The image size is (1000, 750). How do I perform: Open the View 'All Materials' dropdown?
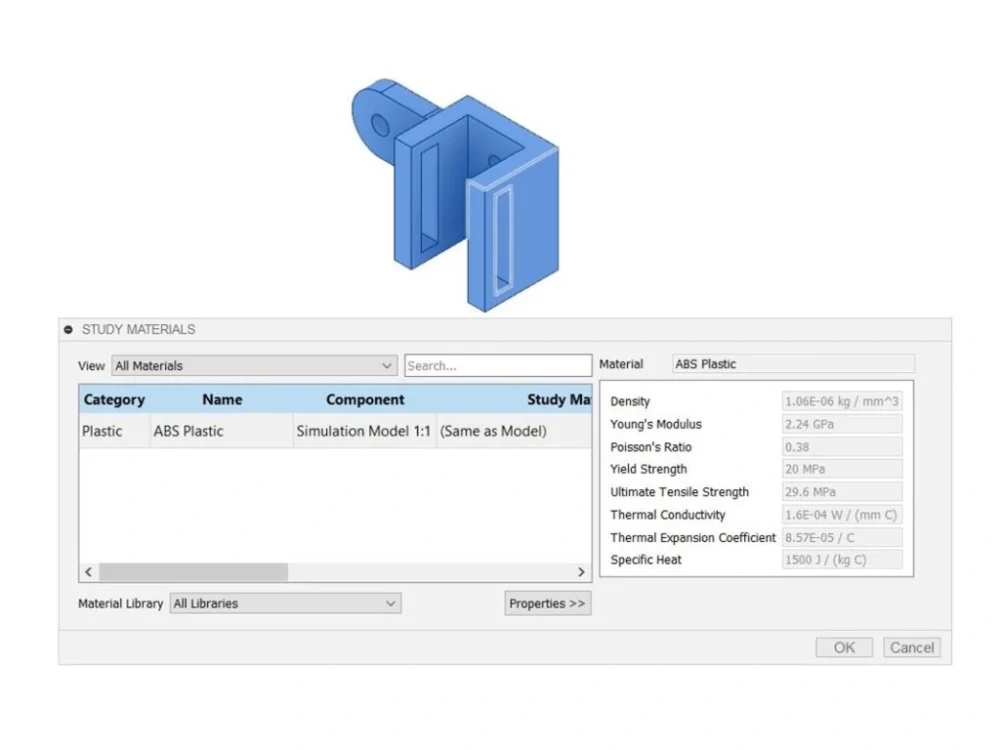pos(254,366)
